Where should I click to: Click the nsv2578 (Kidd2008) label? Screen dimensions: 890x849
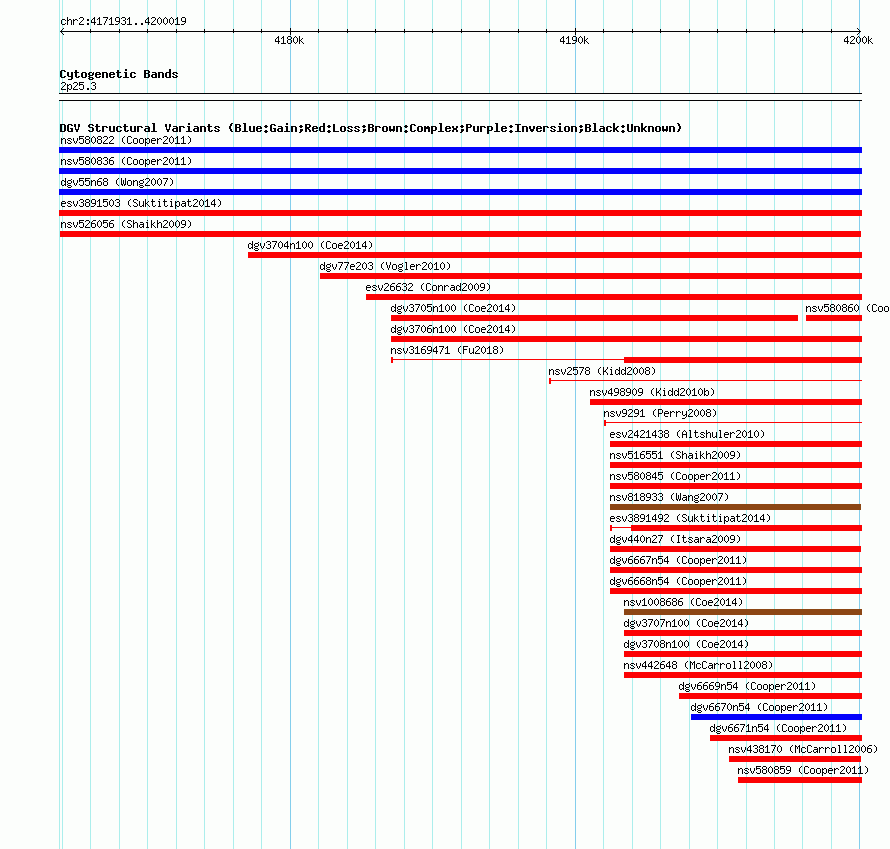tap(602, 371)
